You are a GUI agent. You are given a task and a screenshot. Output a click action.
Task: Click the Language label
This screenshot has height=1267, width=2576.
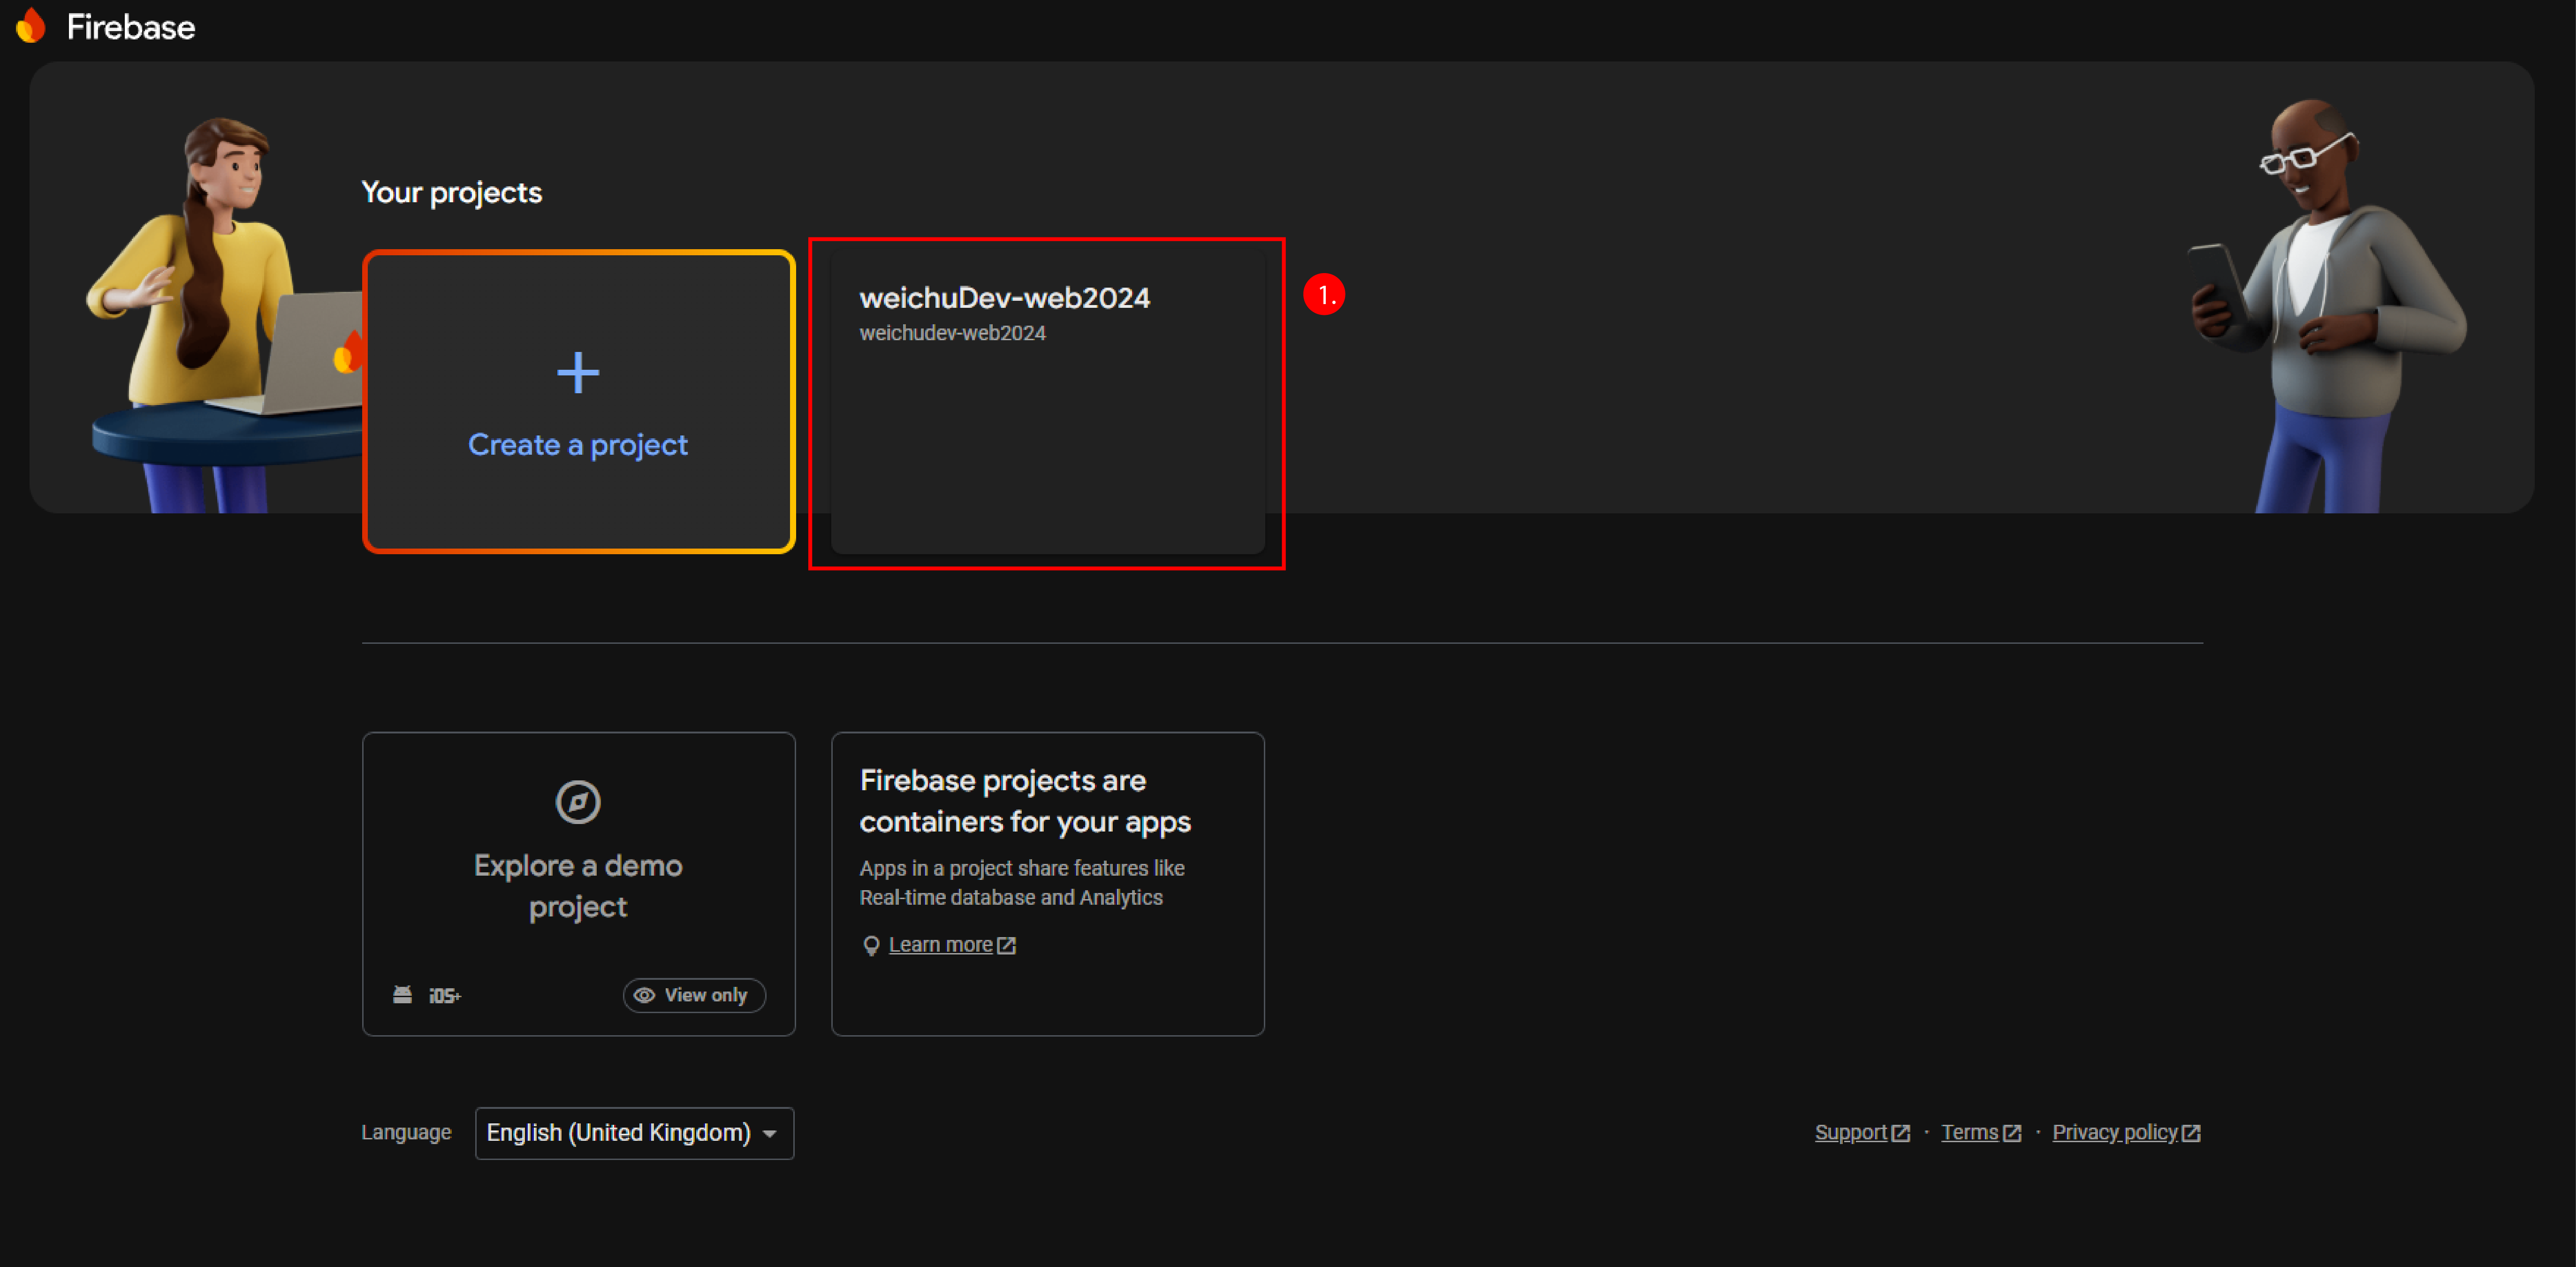(x=406, y=1133)
